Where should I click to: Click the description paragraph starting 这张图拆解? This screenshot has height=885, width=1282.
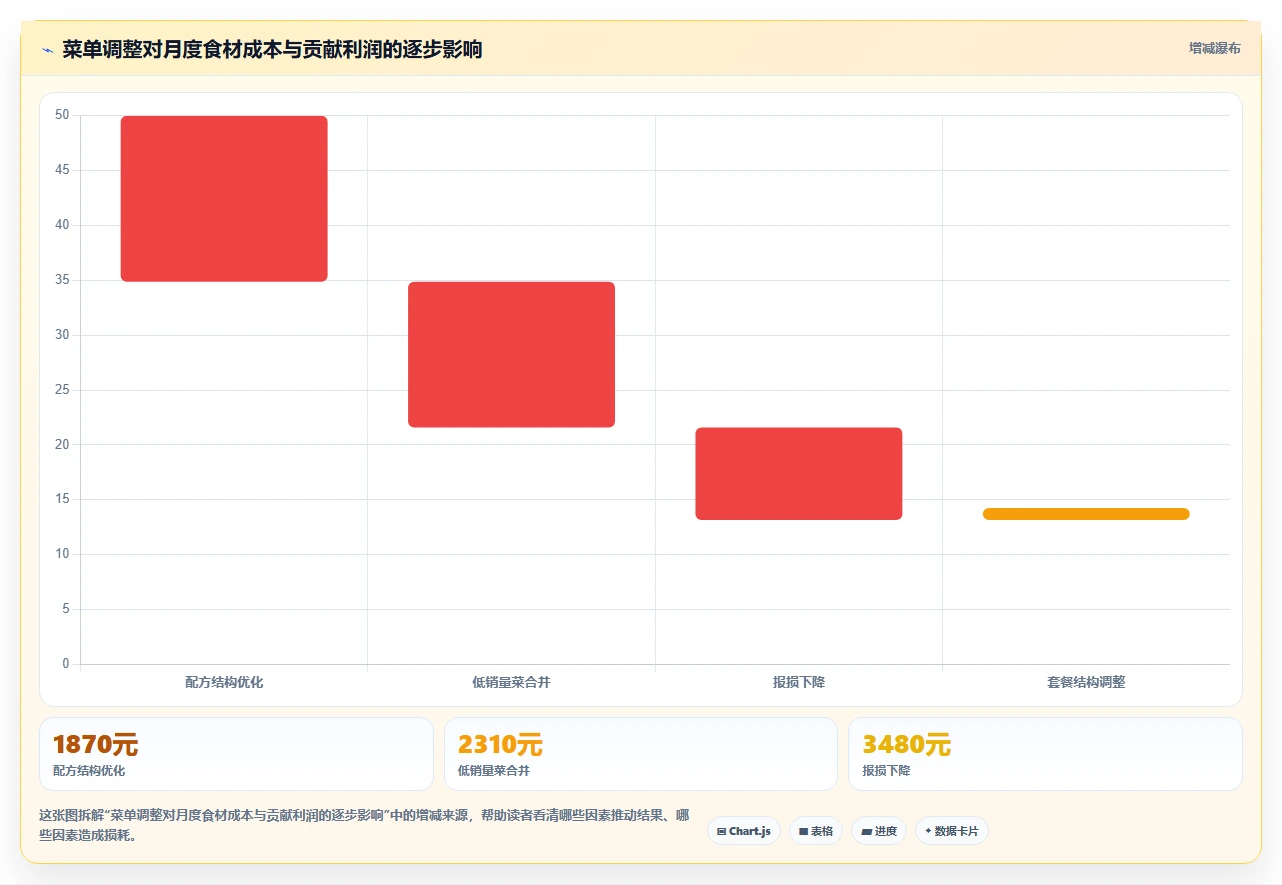coord(365,826)
